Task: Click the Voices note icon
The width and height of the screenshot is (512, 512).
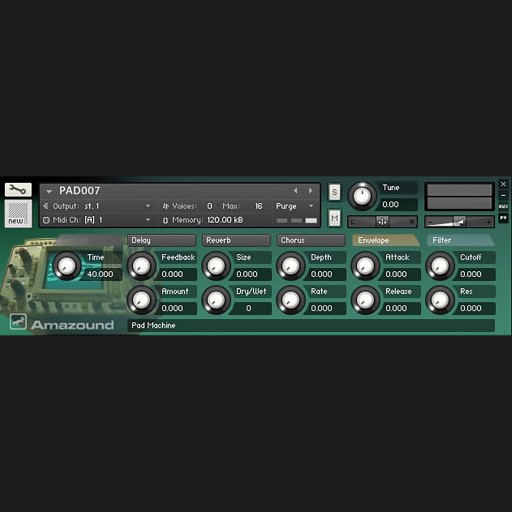Action: point(166,206)
